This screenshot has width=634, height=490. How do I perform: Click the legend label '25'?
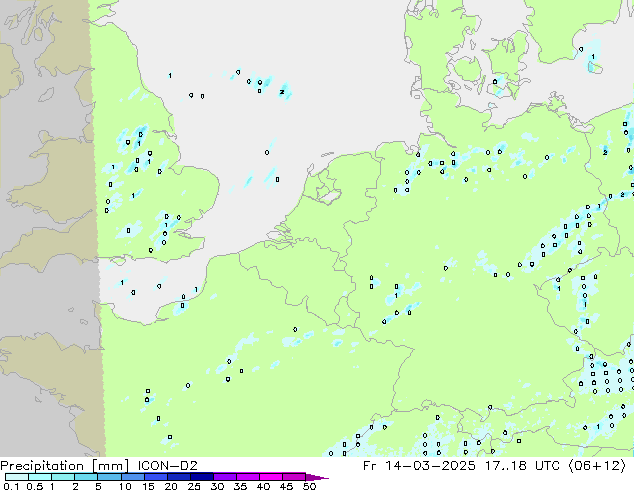(194, 486)
